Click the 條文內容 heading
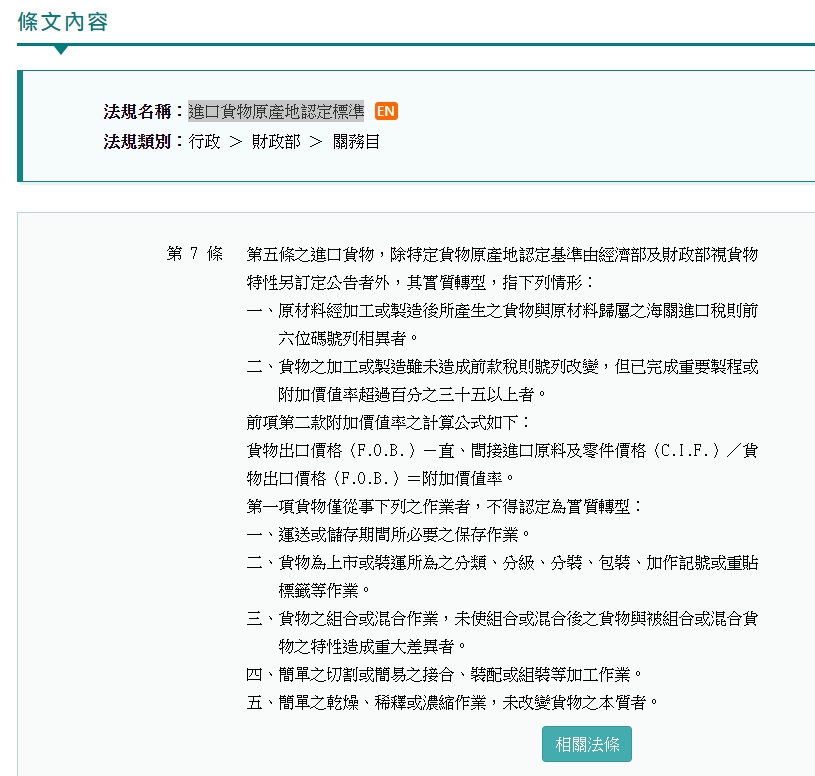This screenshot has height=776, width=815. coord(62,22)
